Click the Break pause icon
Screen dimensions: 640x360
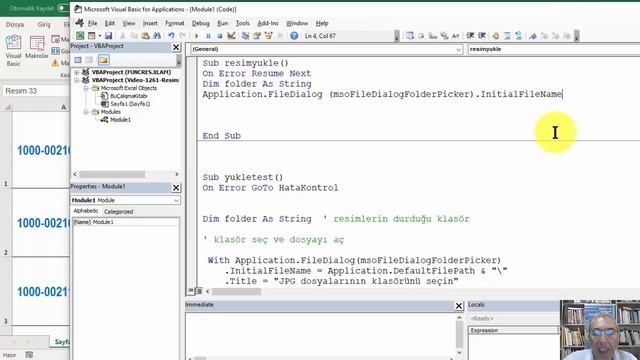click(208, 36)
